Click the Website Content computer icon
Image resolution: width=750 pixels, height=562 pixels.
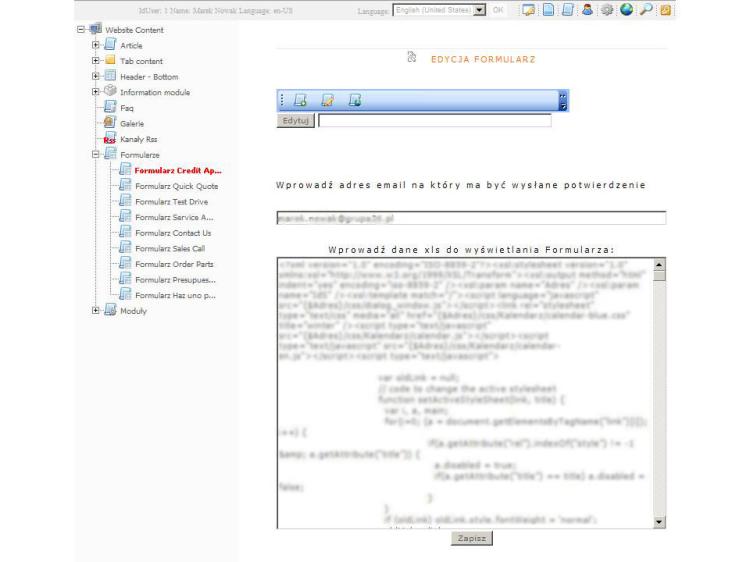coord(96,28)
